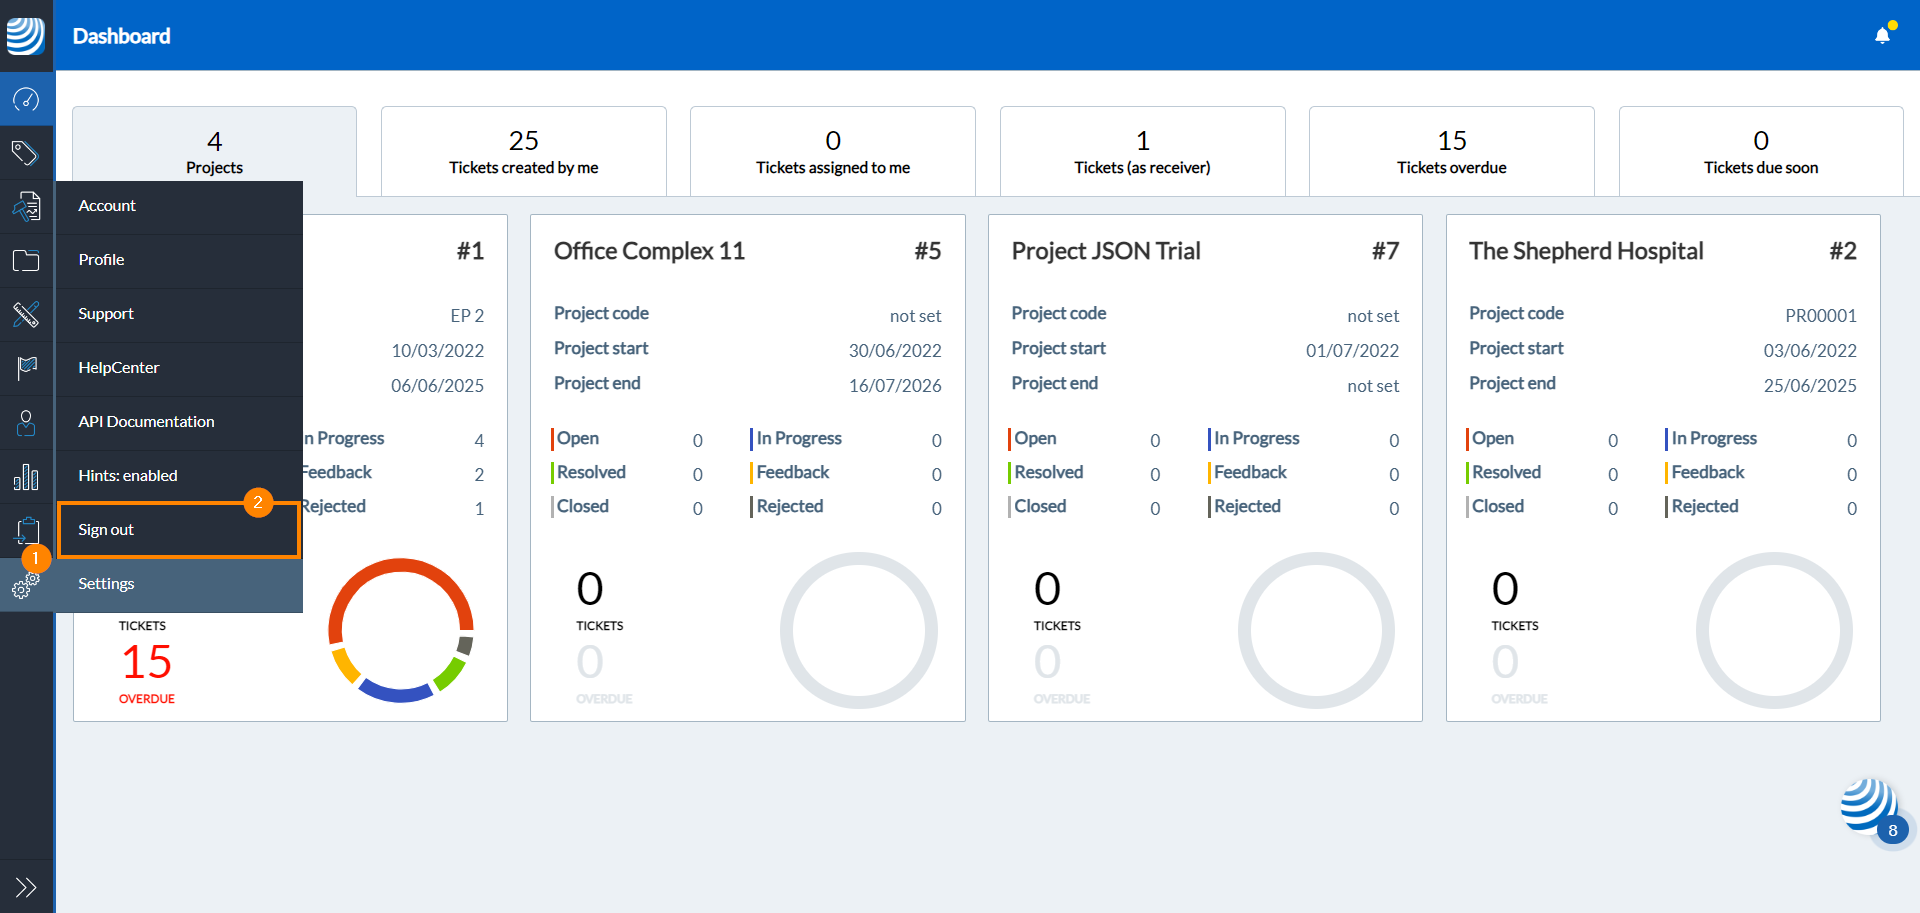Click the colored ticket status donut chart
The height and width of the screenshot is (913, 1920).
pos(401,630)
